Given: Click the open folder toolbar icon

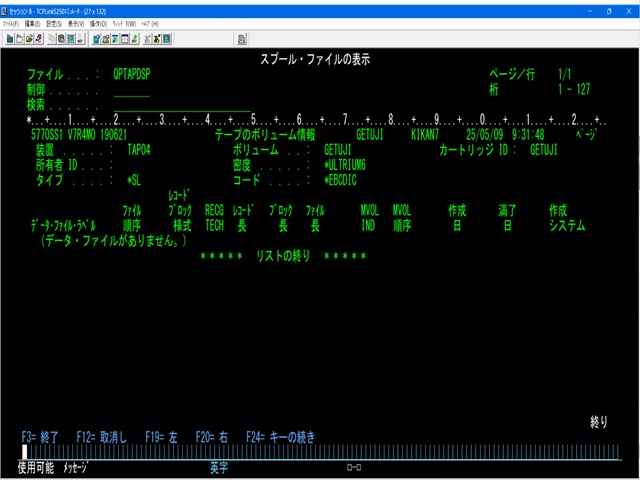Looking at the screenshot, I should point(29,38).
